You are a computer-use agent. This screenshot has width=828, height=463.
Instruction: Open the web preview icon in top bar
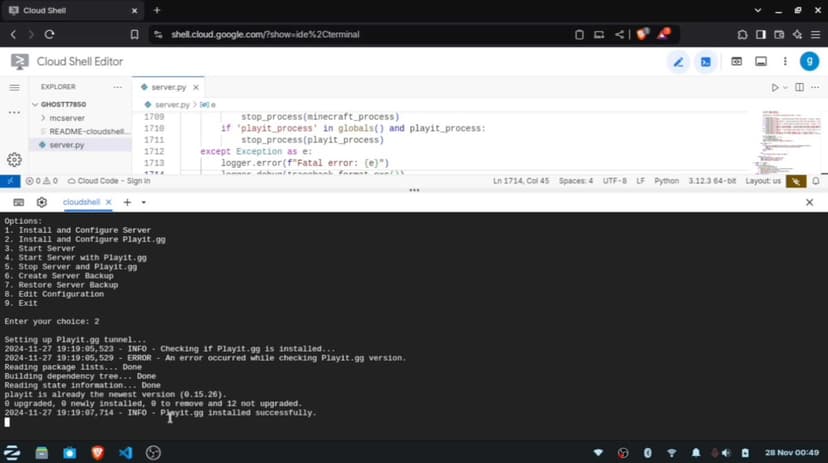point(736,62)
